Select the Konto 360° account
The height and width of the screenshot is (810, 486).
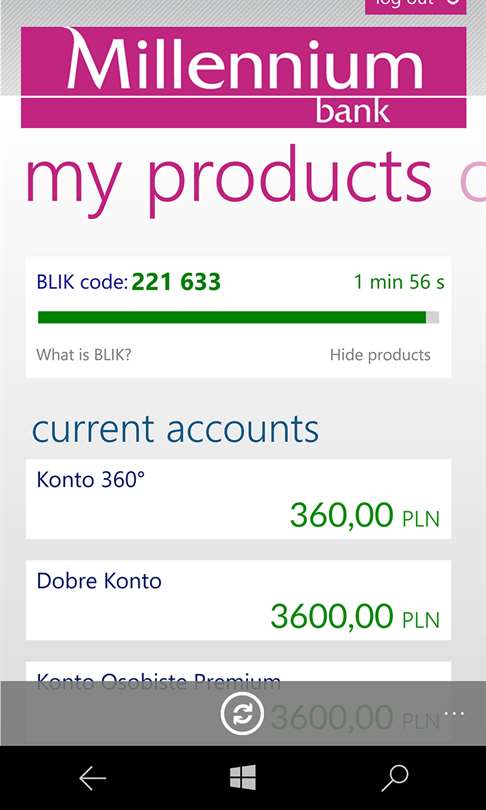pos(239,499)
